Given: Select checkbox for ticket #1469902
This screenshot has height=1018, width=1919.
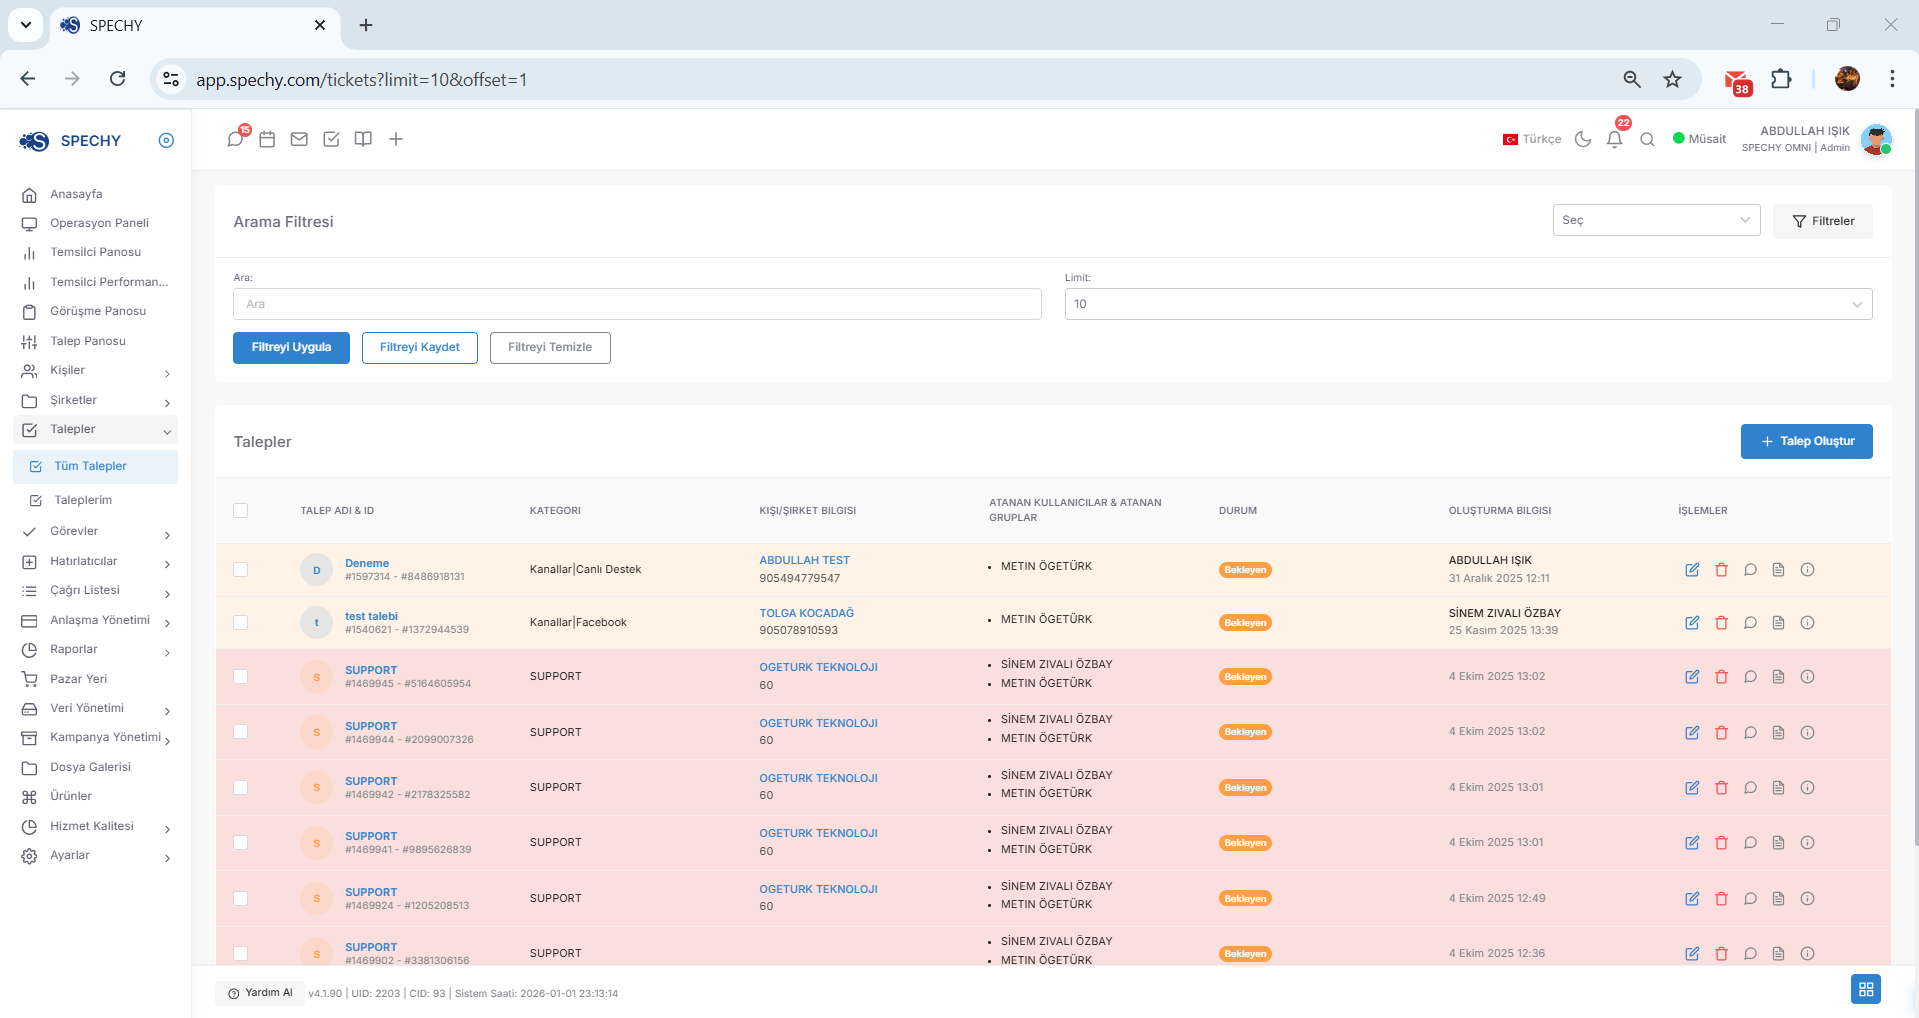Looking at the screenshot, I should [240, 954].
